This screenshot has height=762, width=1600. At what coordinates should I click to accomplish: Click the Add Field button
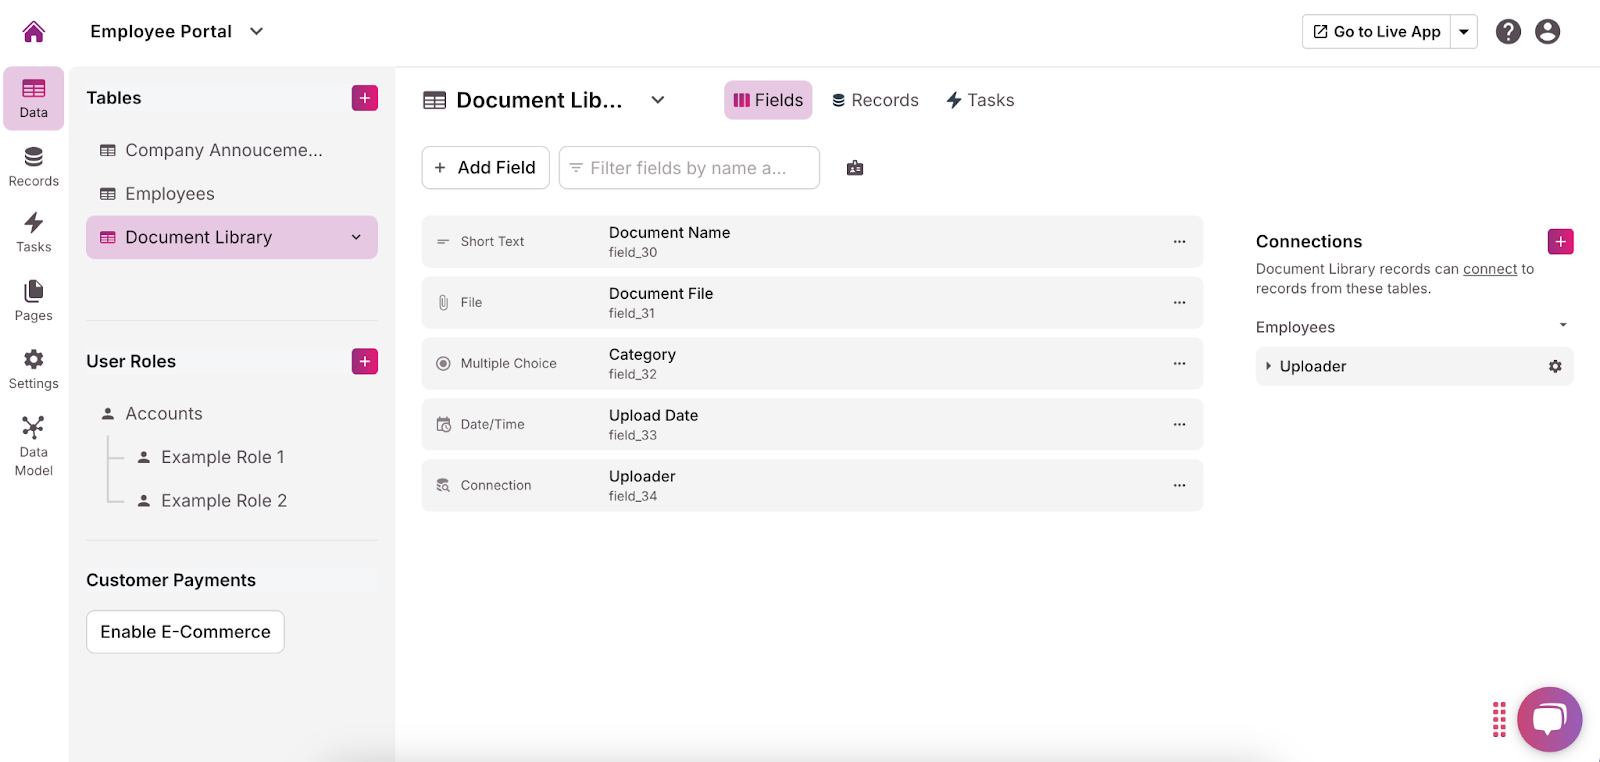coord(485,168)
